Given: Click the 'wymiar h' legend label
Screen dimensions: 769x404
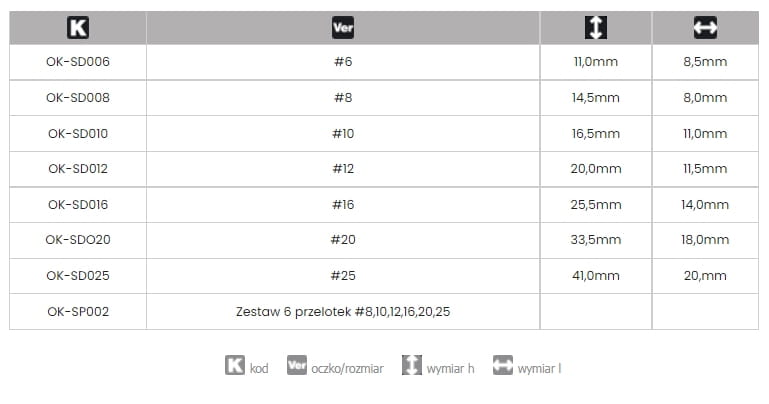Looking at the screenshot, I should tap(450, 368).
